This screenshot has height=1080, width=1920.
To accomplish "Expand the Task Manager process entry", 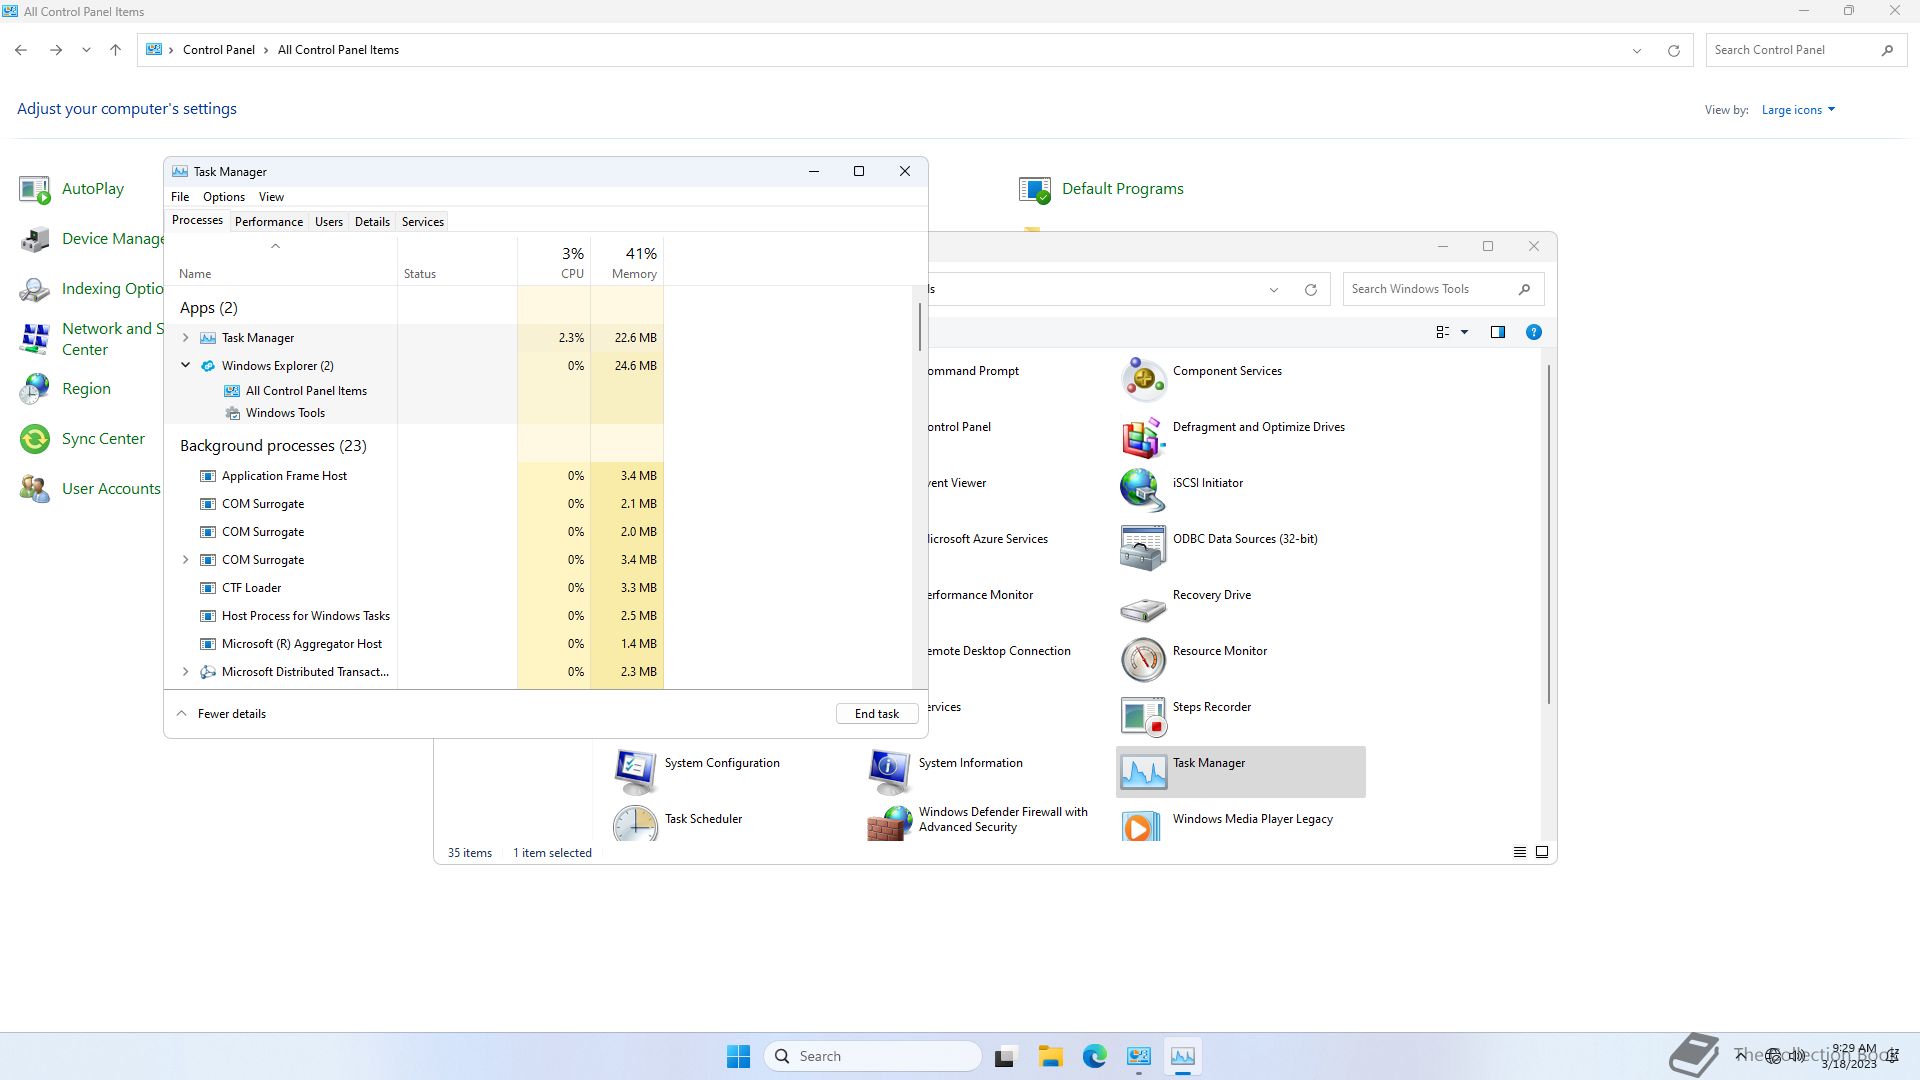I will [x=185, y=338].
